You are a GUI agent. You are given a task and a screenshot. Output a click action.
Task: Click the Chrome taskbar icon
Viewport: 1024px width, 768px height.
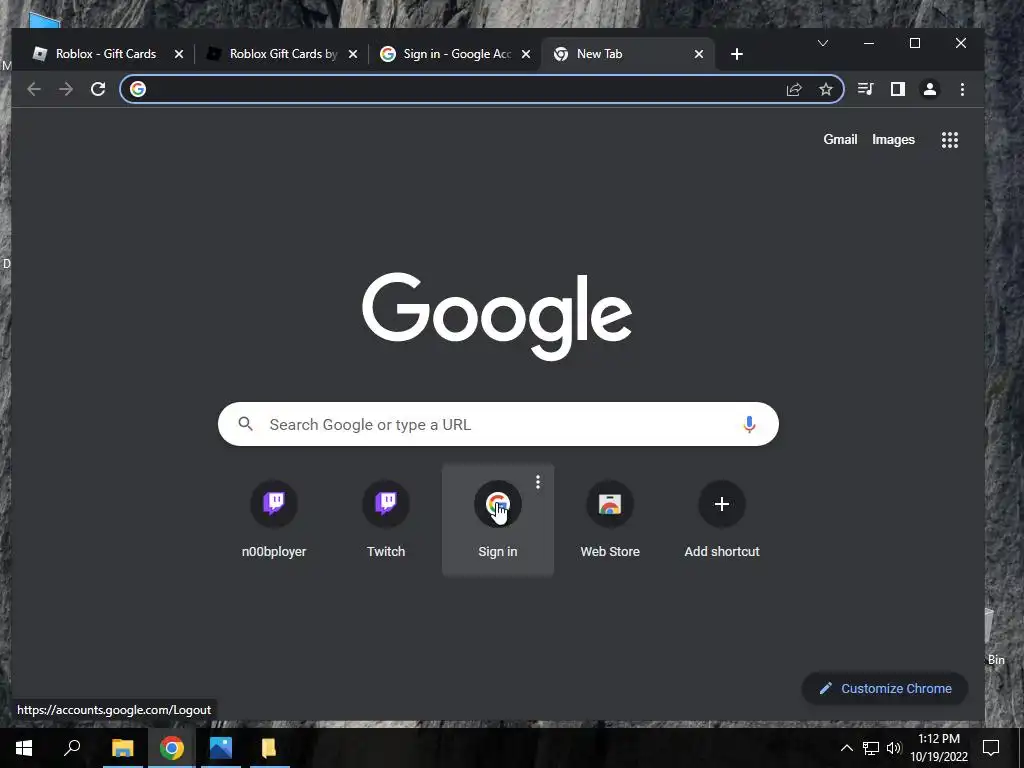pos(172,748)
